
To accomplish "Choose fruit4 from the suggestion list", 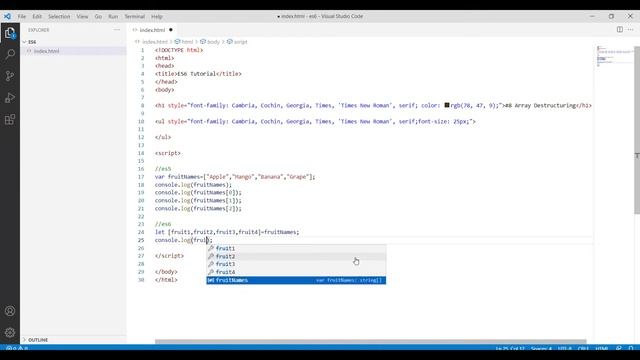I will tap(296, 272).
